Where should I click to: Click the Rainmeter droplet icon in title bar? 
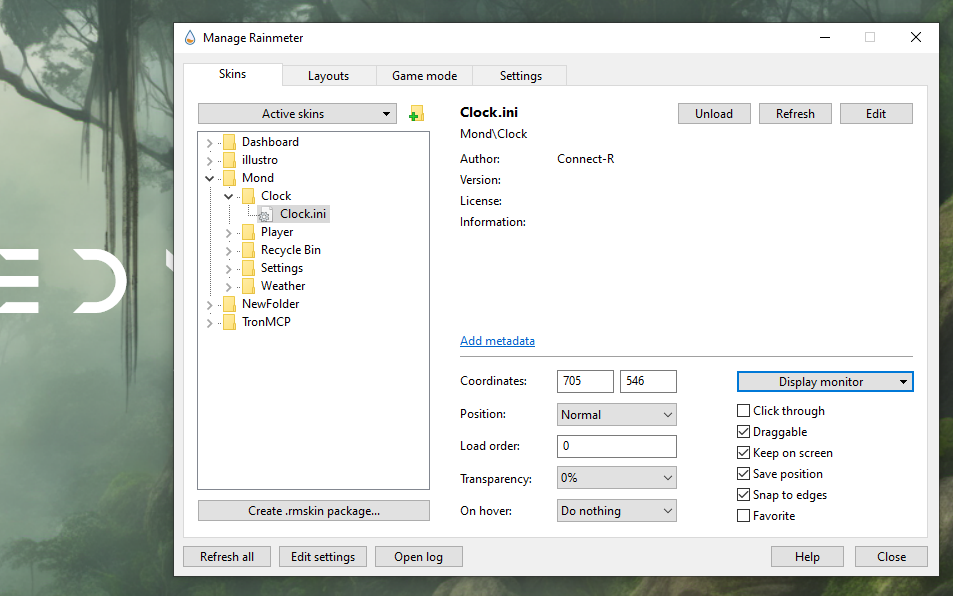pyautogui.click(x=190, y=38)
